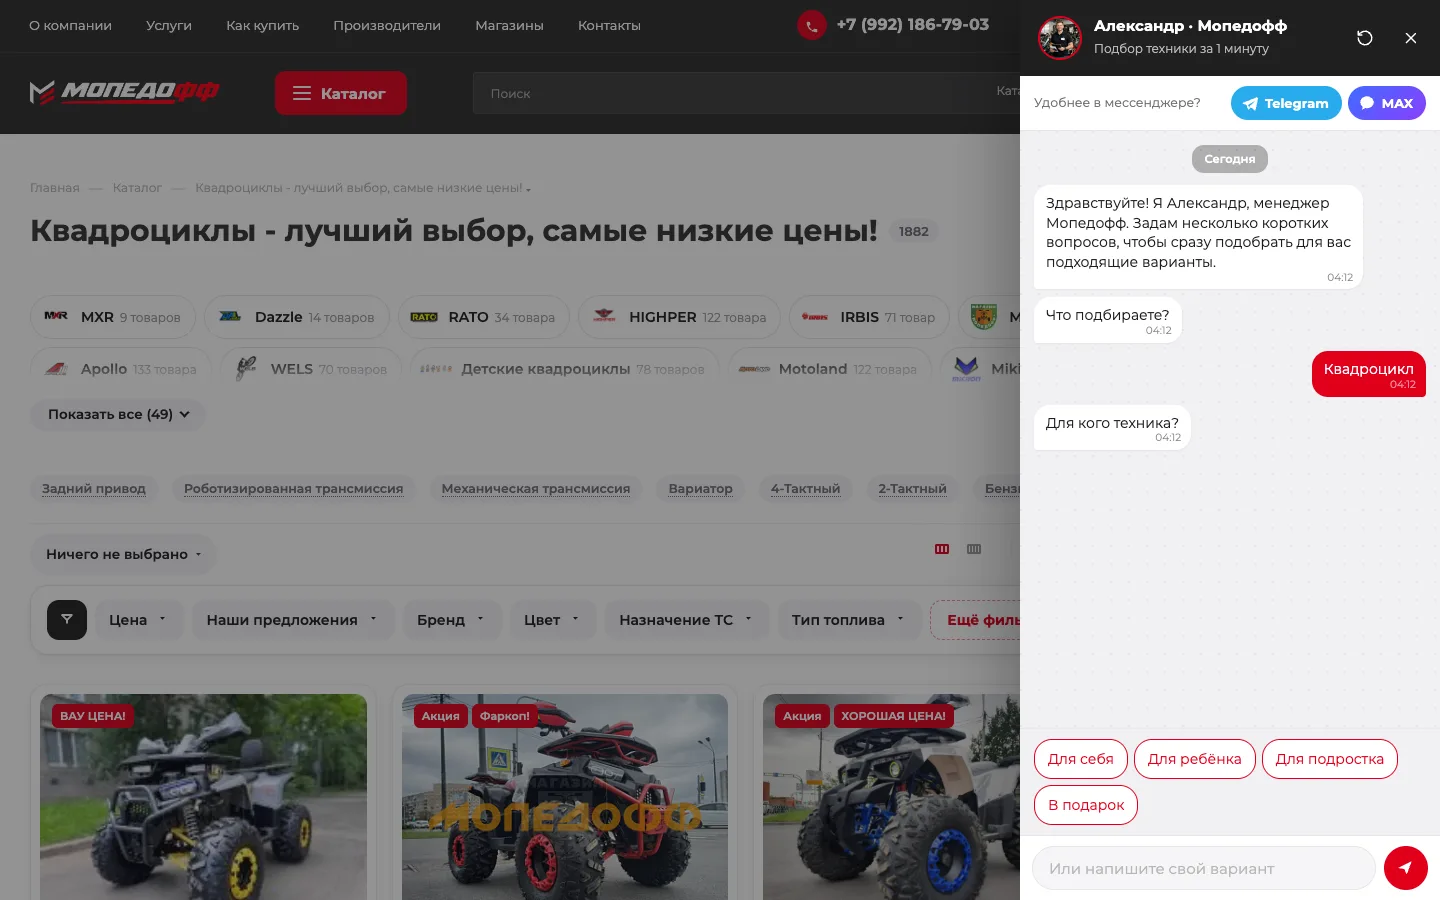Open the Назначение ТС filter dropdown
Screen dimensions: 1440x900
coord(686,620)
